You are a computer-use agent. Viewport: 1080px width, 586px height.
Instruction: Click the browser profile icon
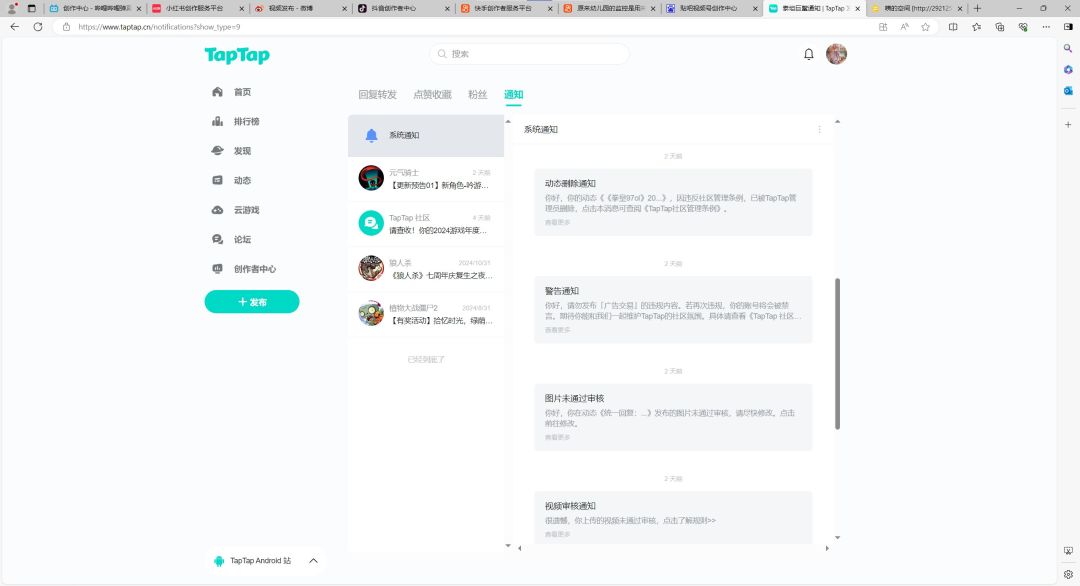(x=12, y=8)
